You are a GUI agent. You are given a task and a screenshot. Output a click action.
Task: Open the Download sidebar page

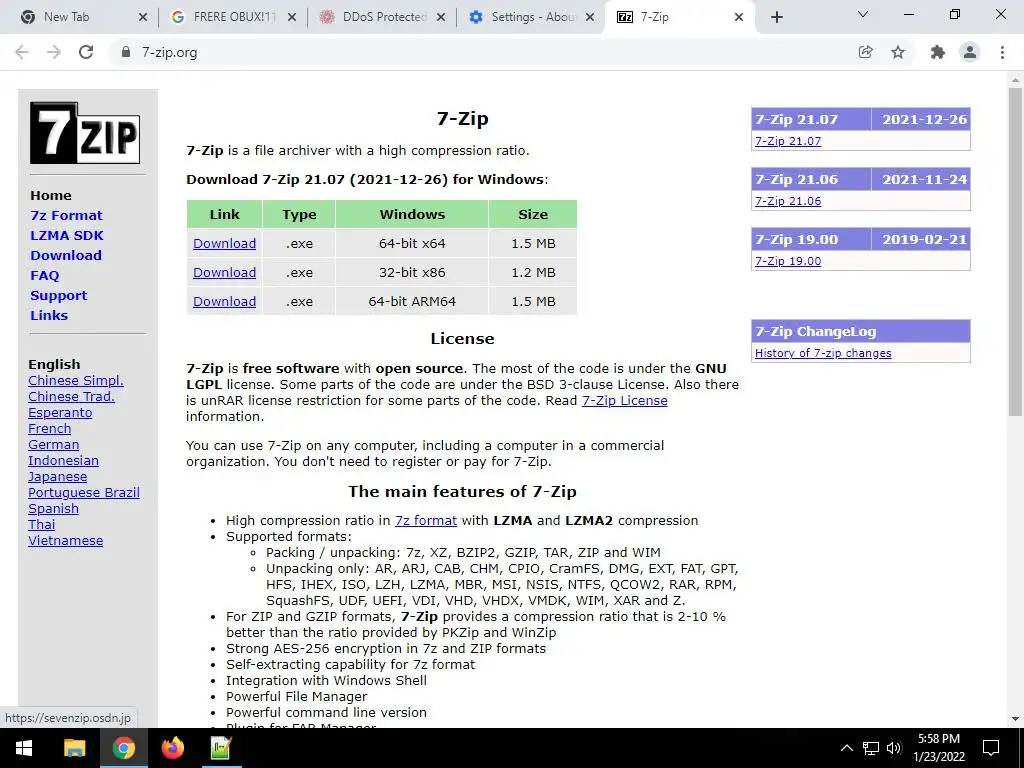tap(66, 255)
